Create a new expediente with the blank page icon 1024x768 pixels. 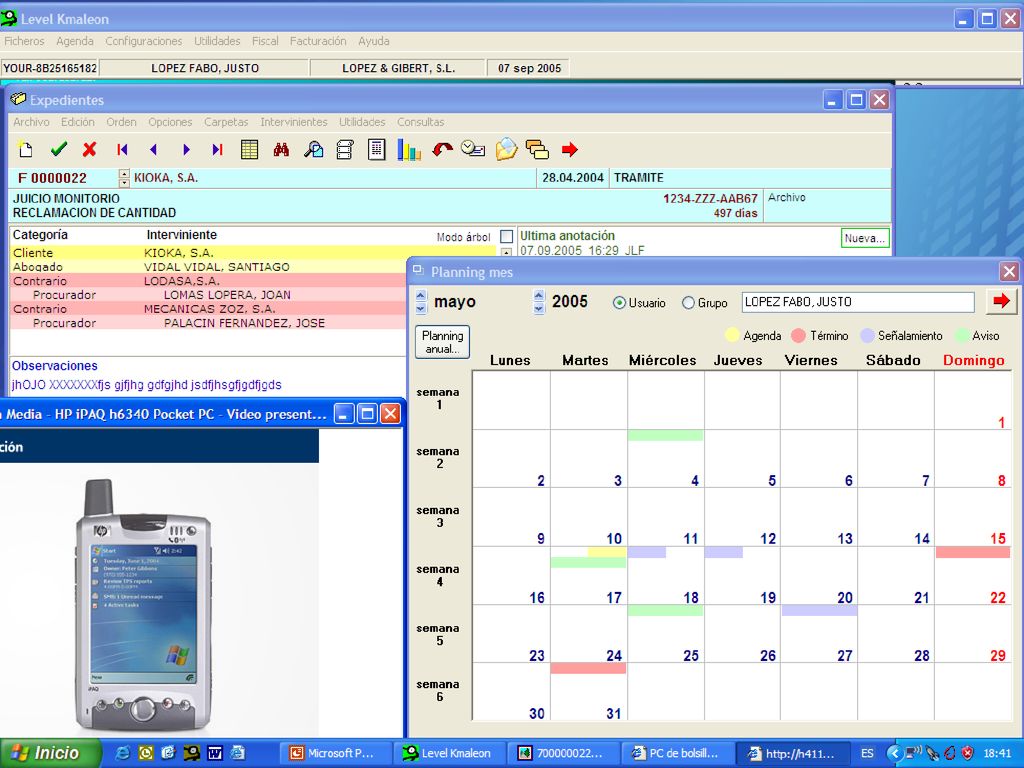point(25,150)
